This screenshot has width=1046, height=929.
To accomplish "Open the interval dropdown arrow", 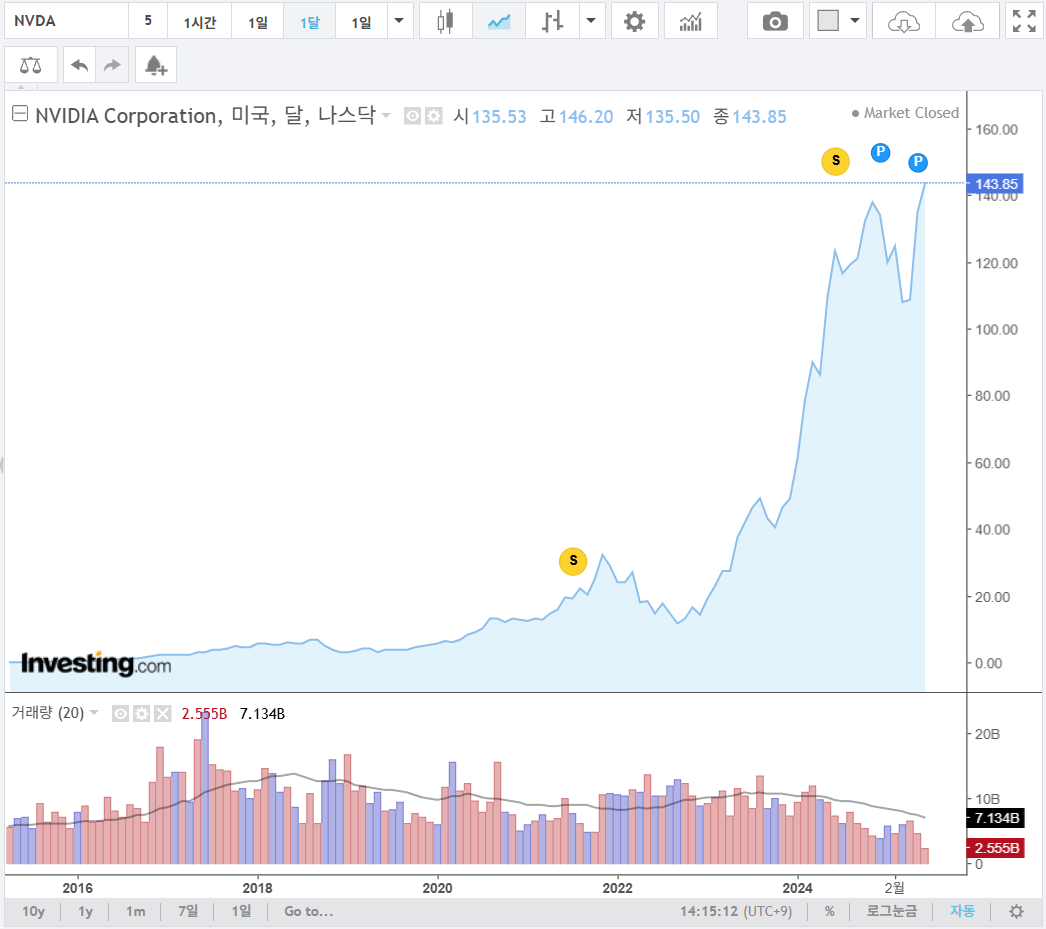I will (x=400, y=21).
